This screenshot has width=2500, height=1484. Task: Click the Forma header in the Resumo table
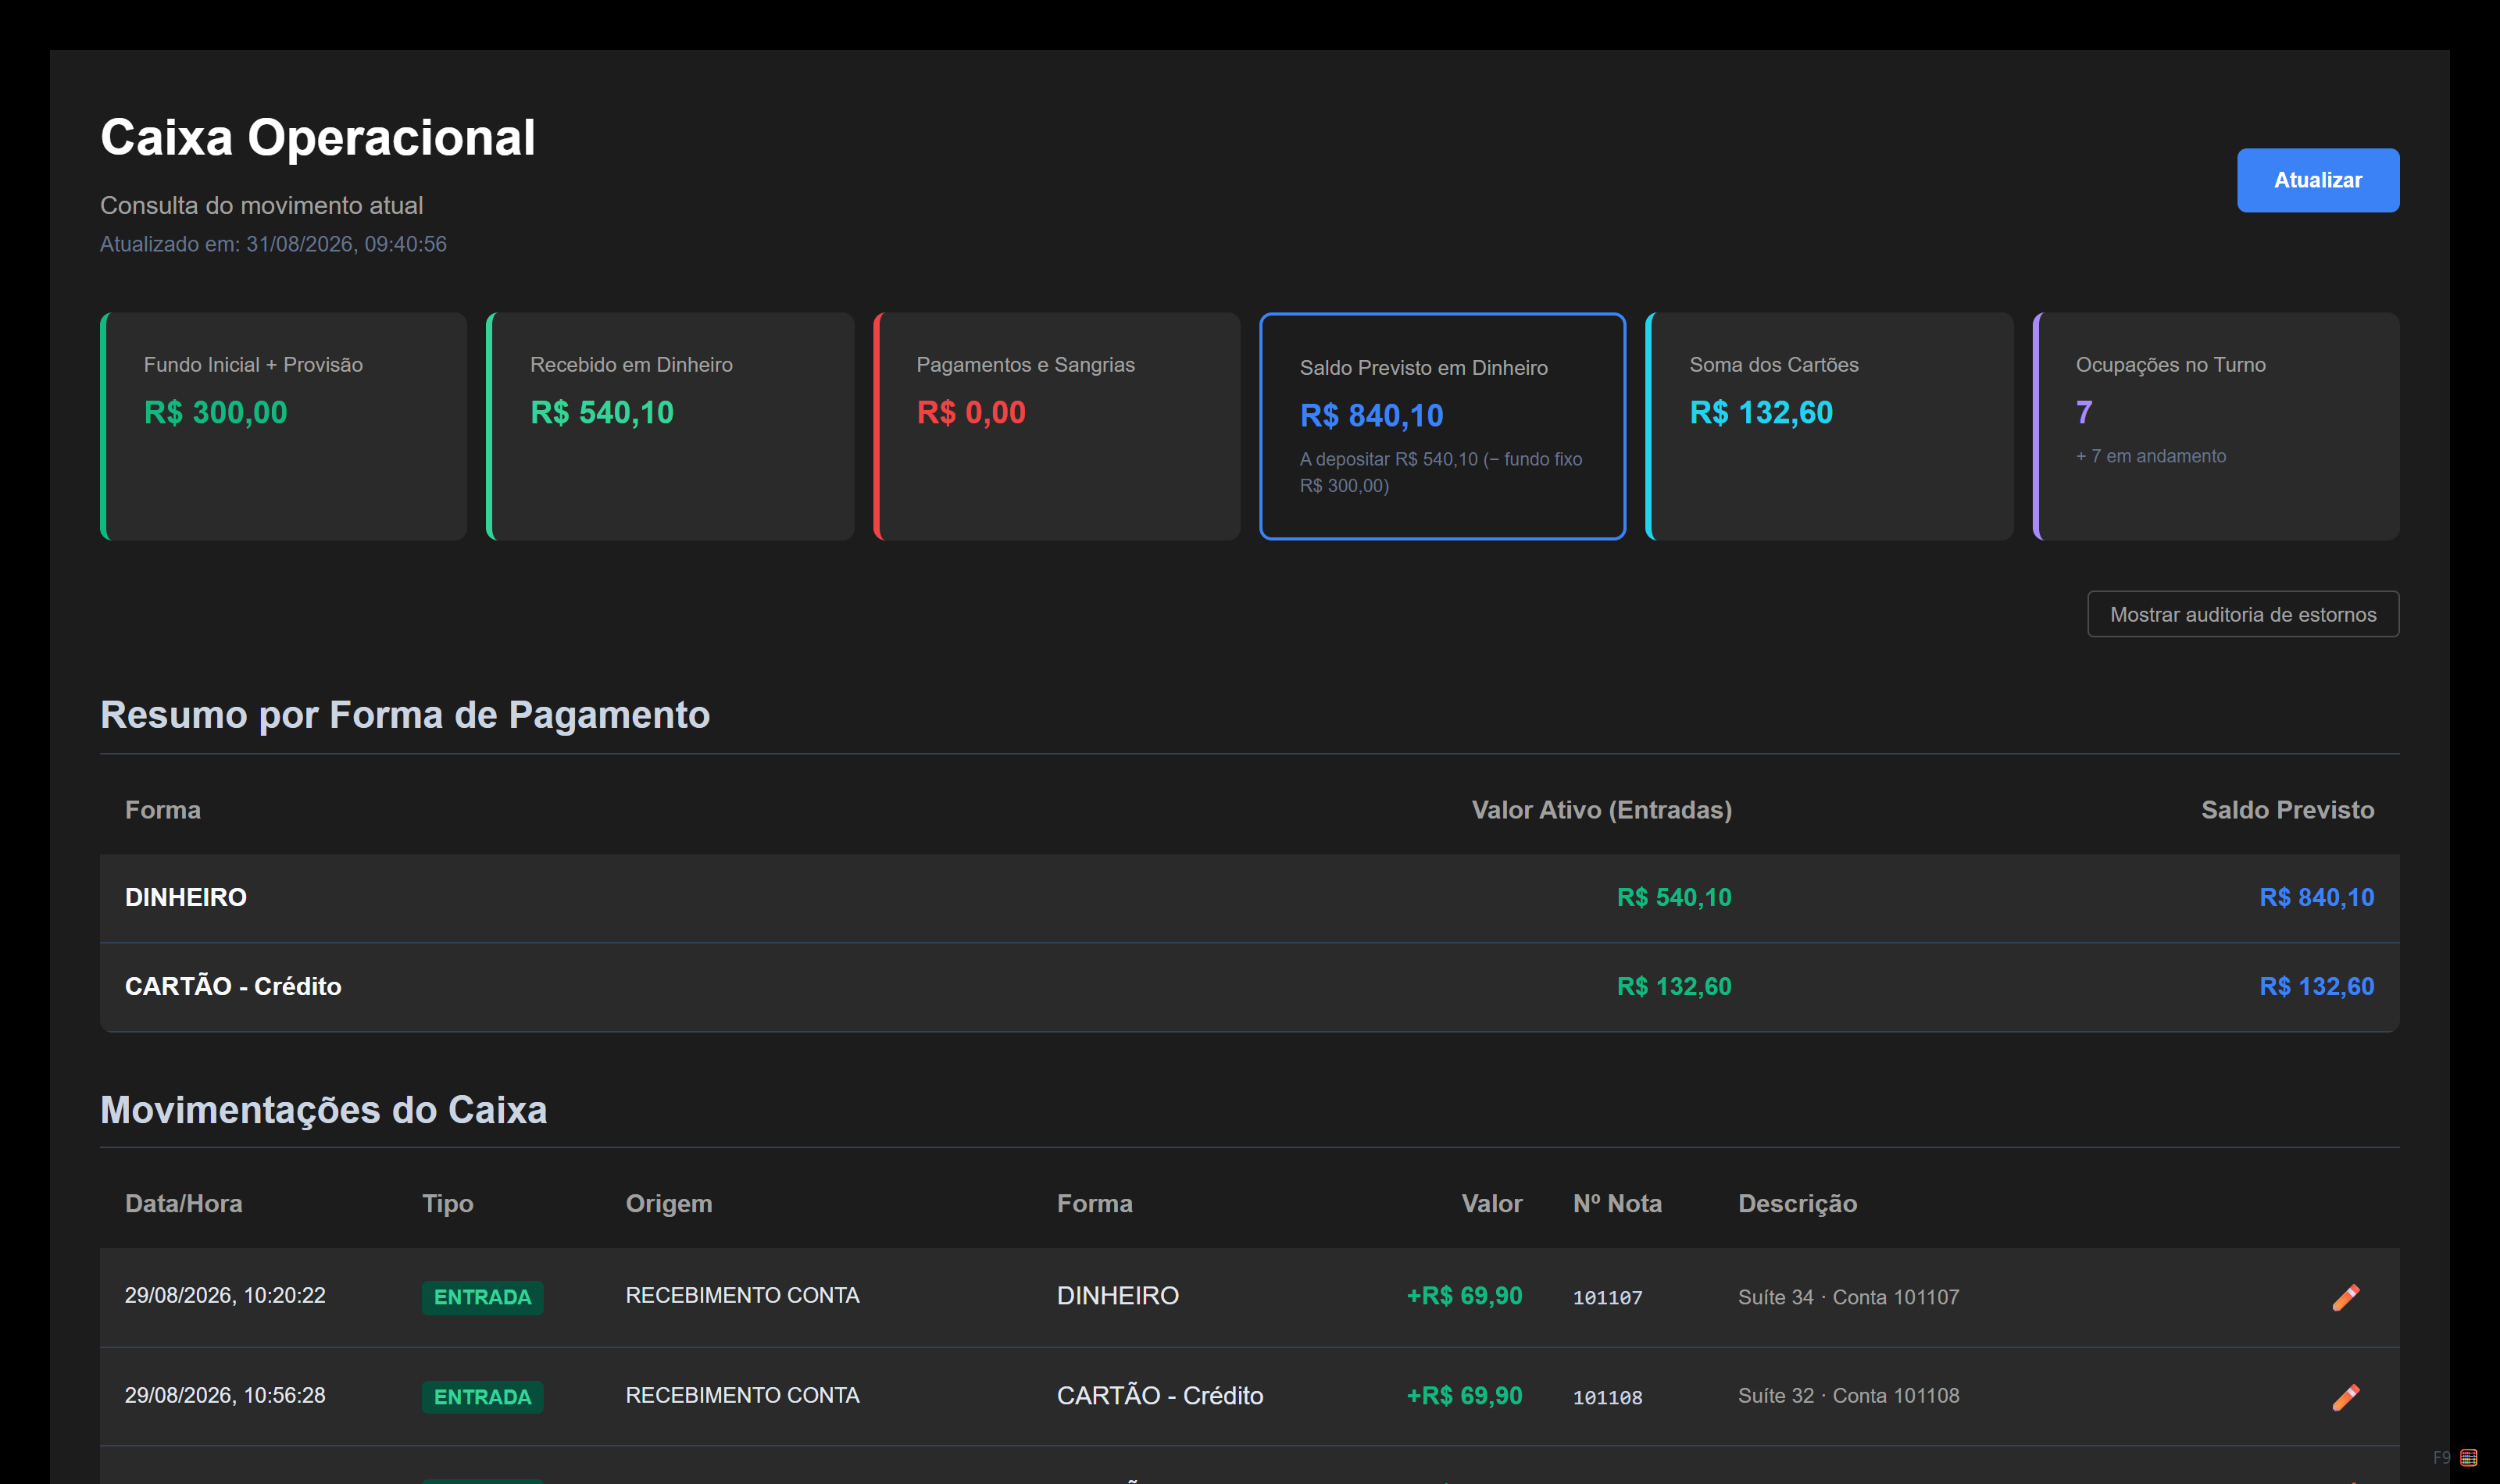pos(163,810)
